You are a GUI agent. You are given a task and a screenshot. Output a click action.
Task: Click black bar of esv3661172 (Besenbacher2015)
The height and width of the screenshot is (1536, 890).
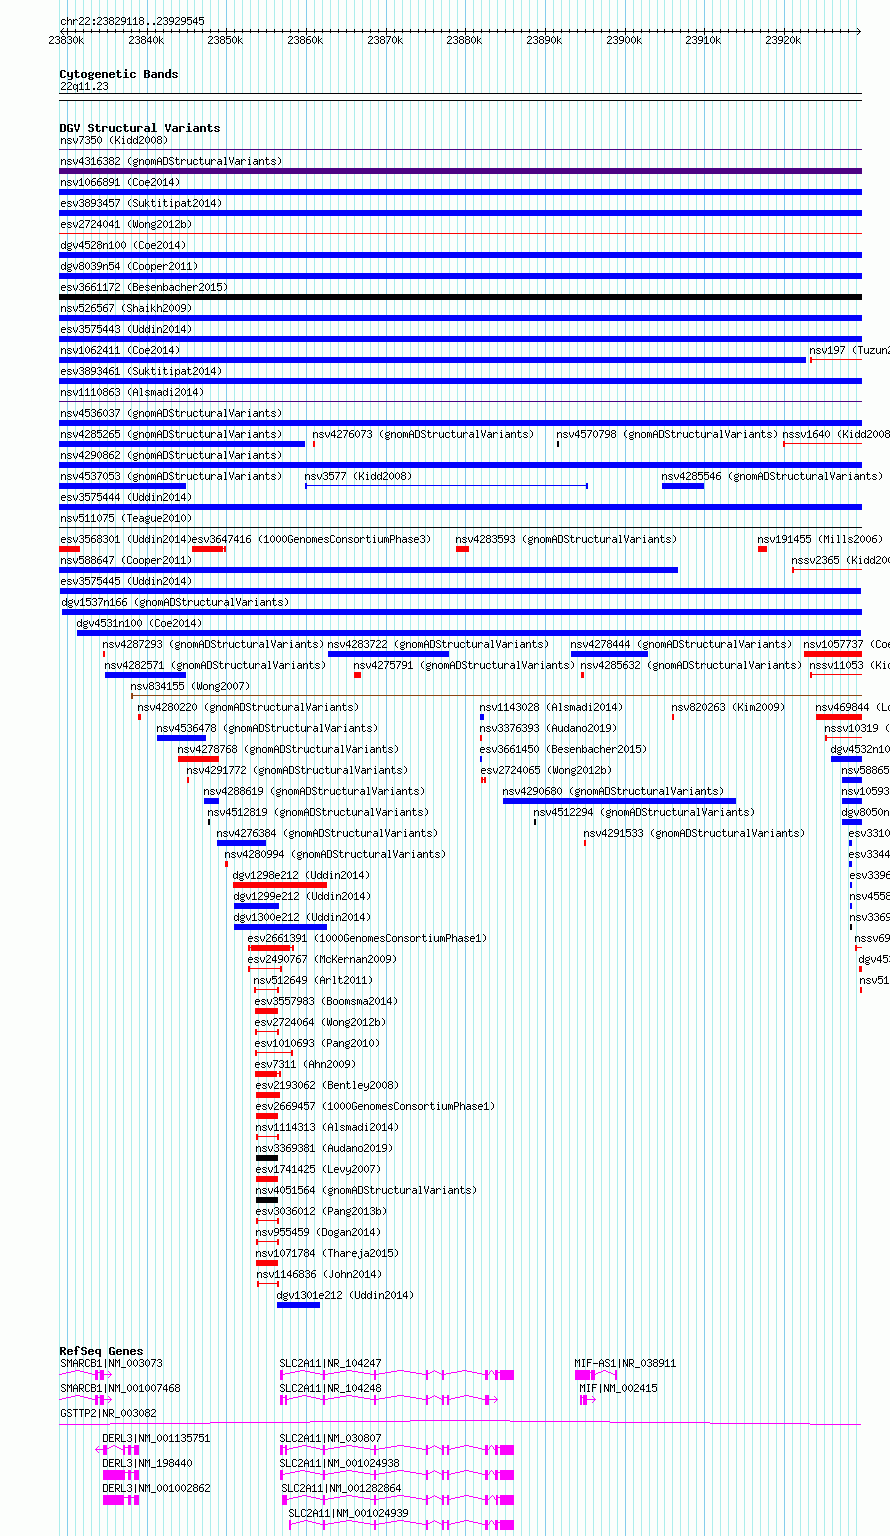[460, 297]
